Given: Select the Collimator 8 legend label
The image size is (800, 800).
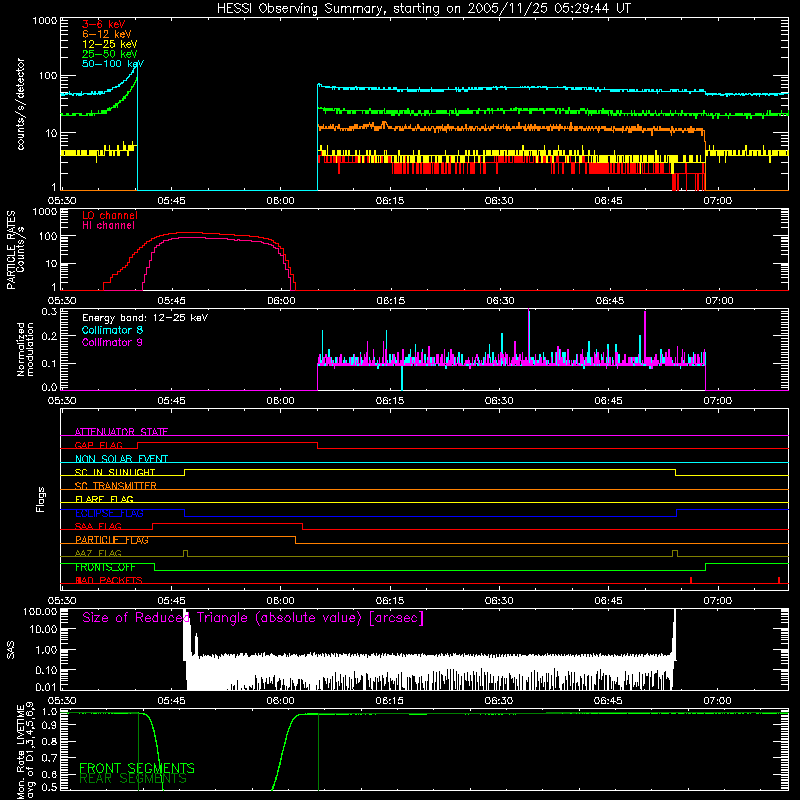Looking at the screenshot, I should click(112, 330).
